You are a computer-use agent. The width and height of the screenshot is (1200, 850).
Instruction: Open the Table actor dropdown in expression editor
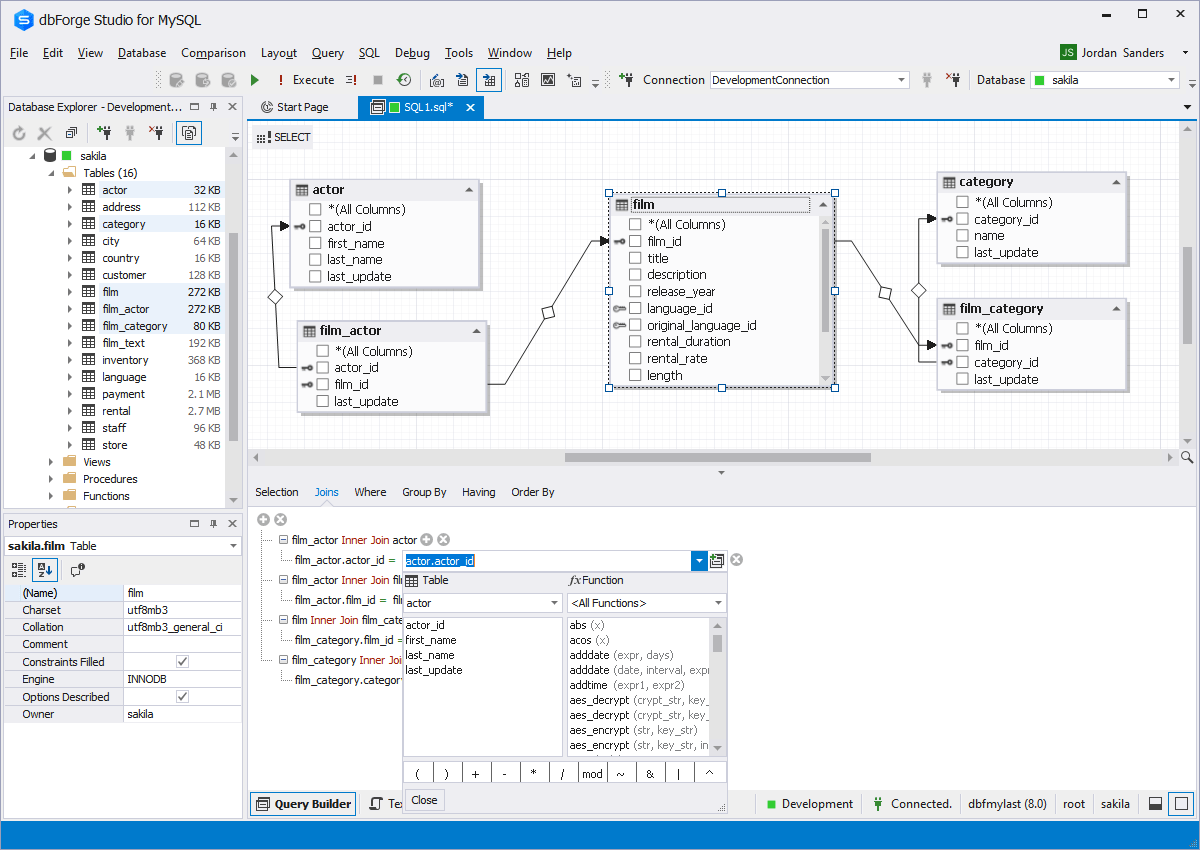click(x=555, y=603)
